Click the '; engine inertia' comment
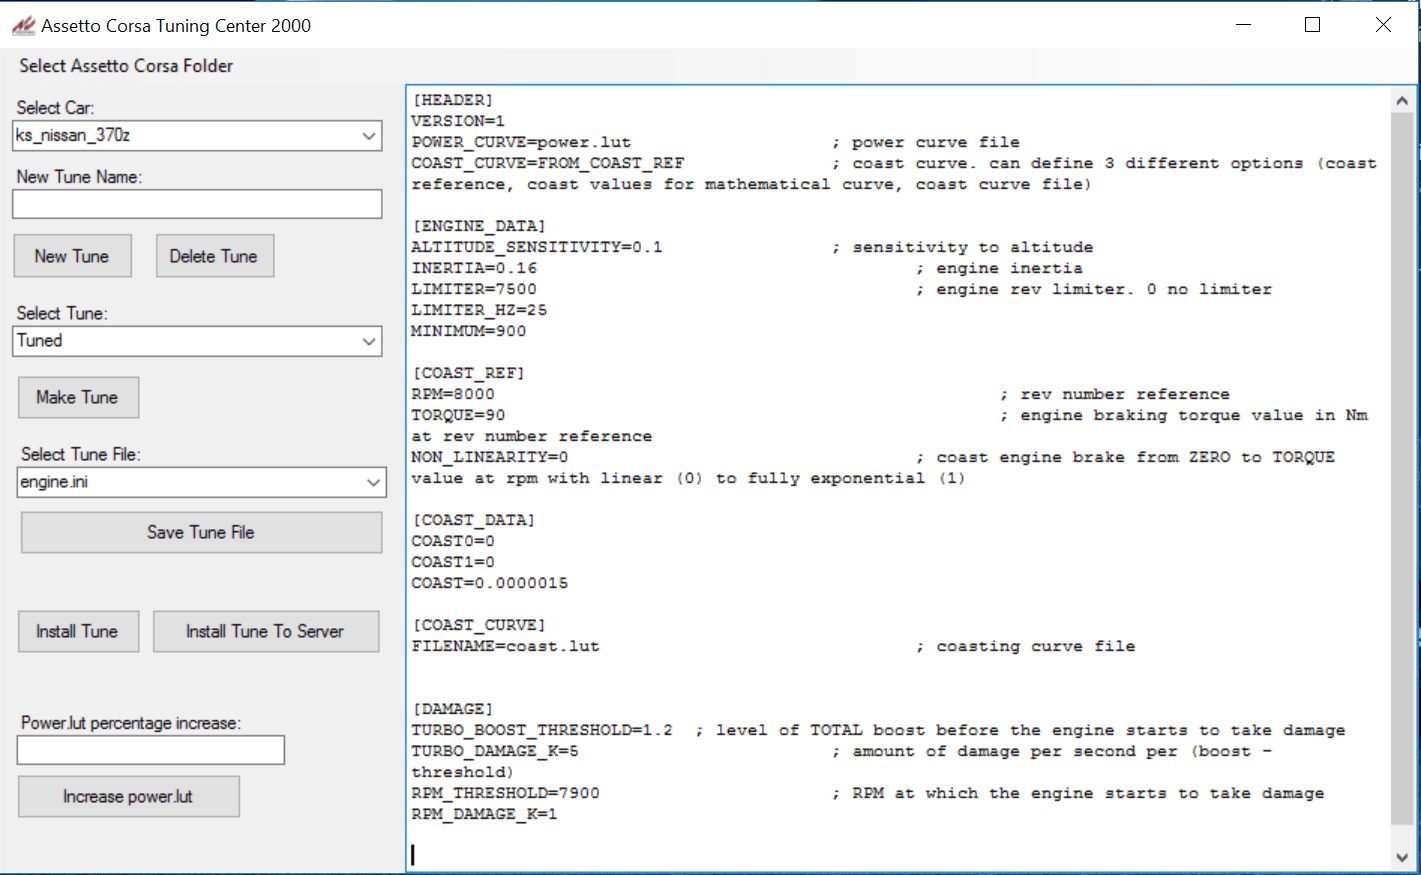Screen dimensions: 1421x875 (x=999, y=268)
